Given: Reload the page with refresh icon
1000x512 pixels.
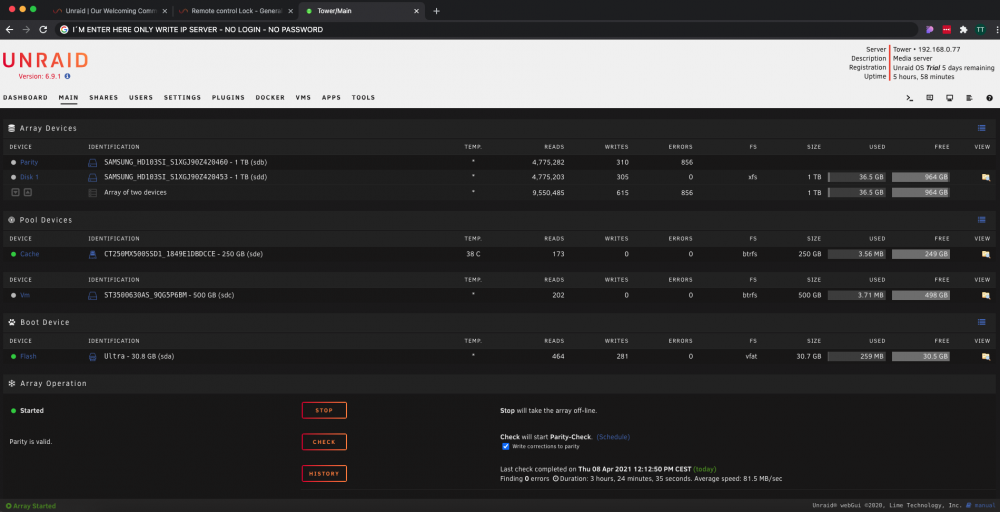Looking at the screenshot, I should 43,29.
